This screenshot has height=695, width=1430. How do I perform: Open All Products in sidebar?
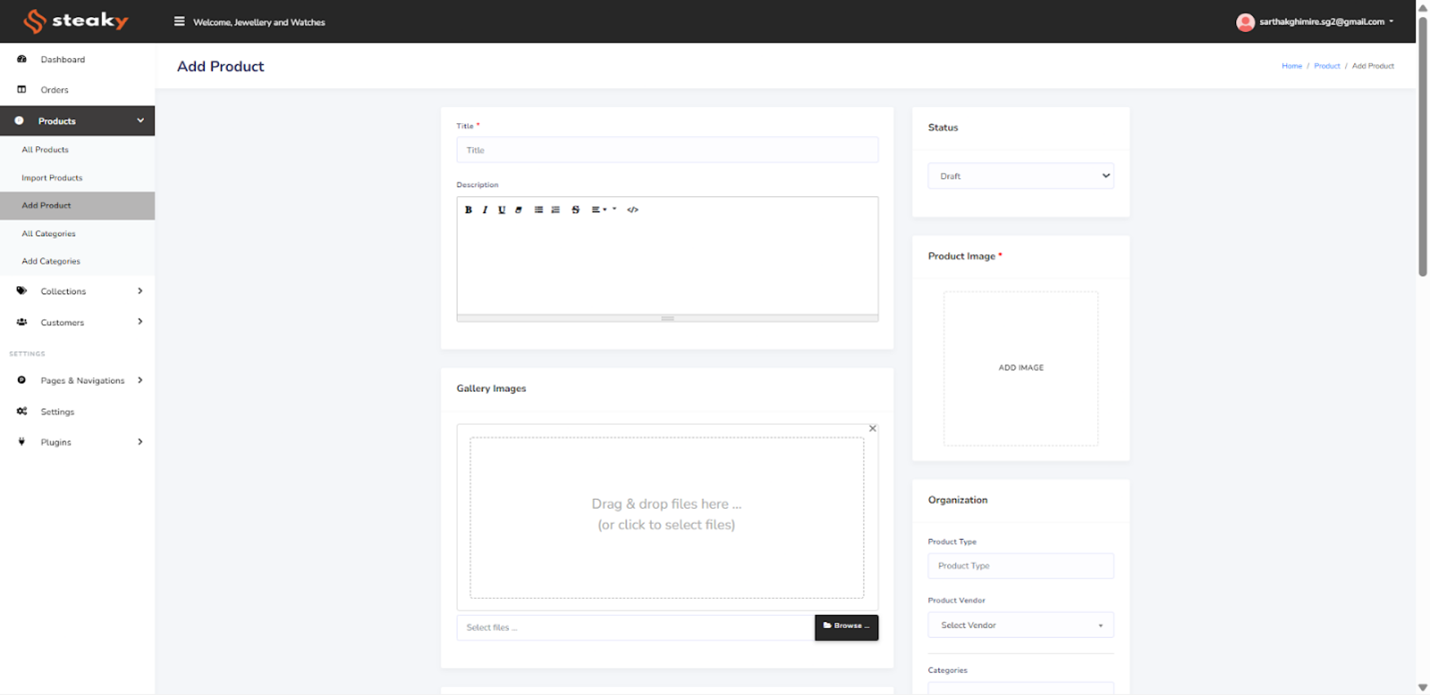tap(45, 150)
